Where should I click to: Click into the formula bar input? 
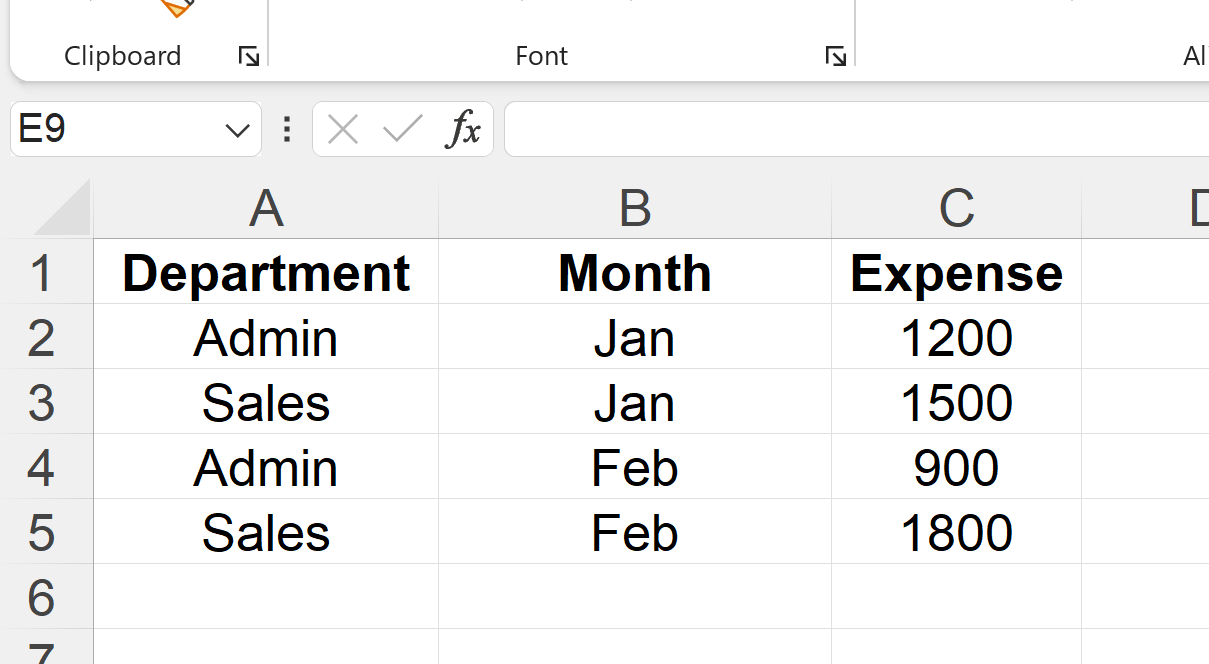point(856,129)
